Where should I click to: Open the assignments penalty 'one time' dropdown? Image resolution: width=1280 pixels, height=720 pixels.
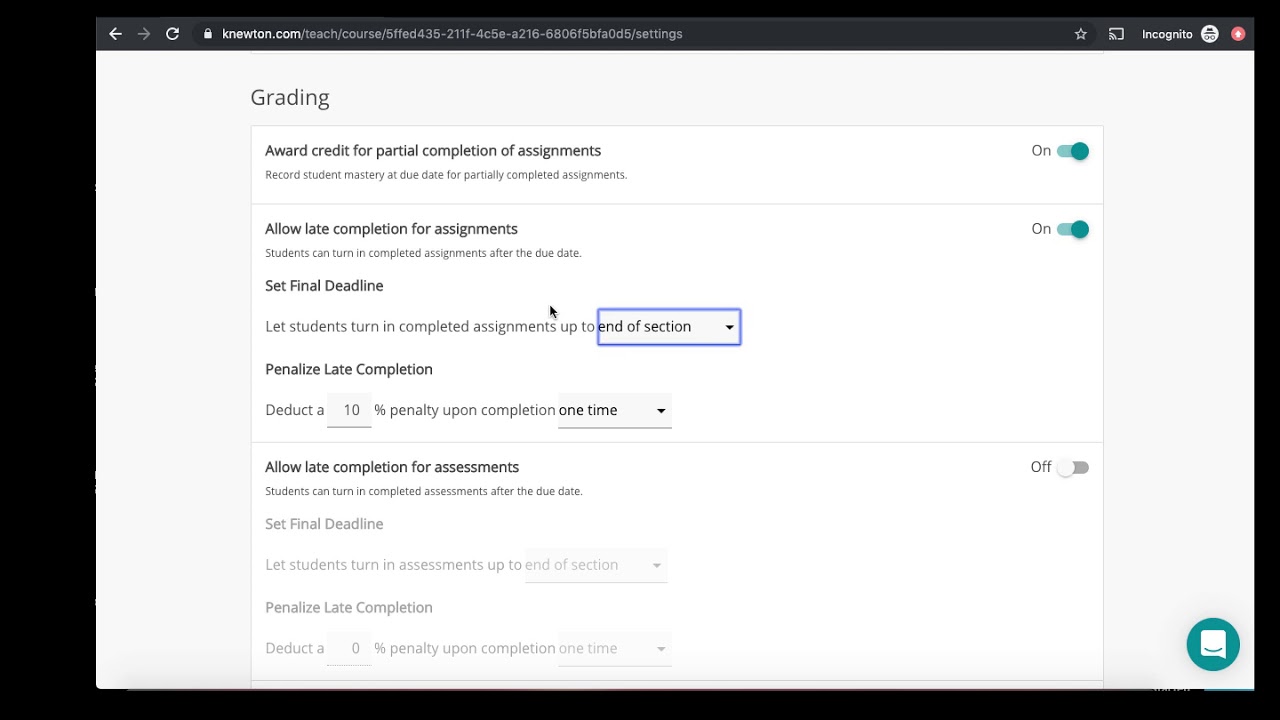tap(614, 410)
